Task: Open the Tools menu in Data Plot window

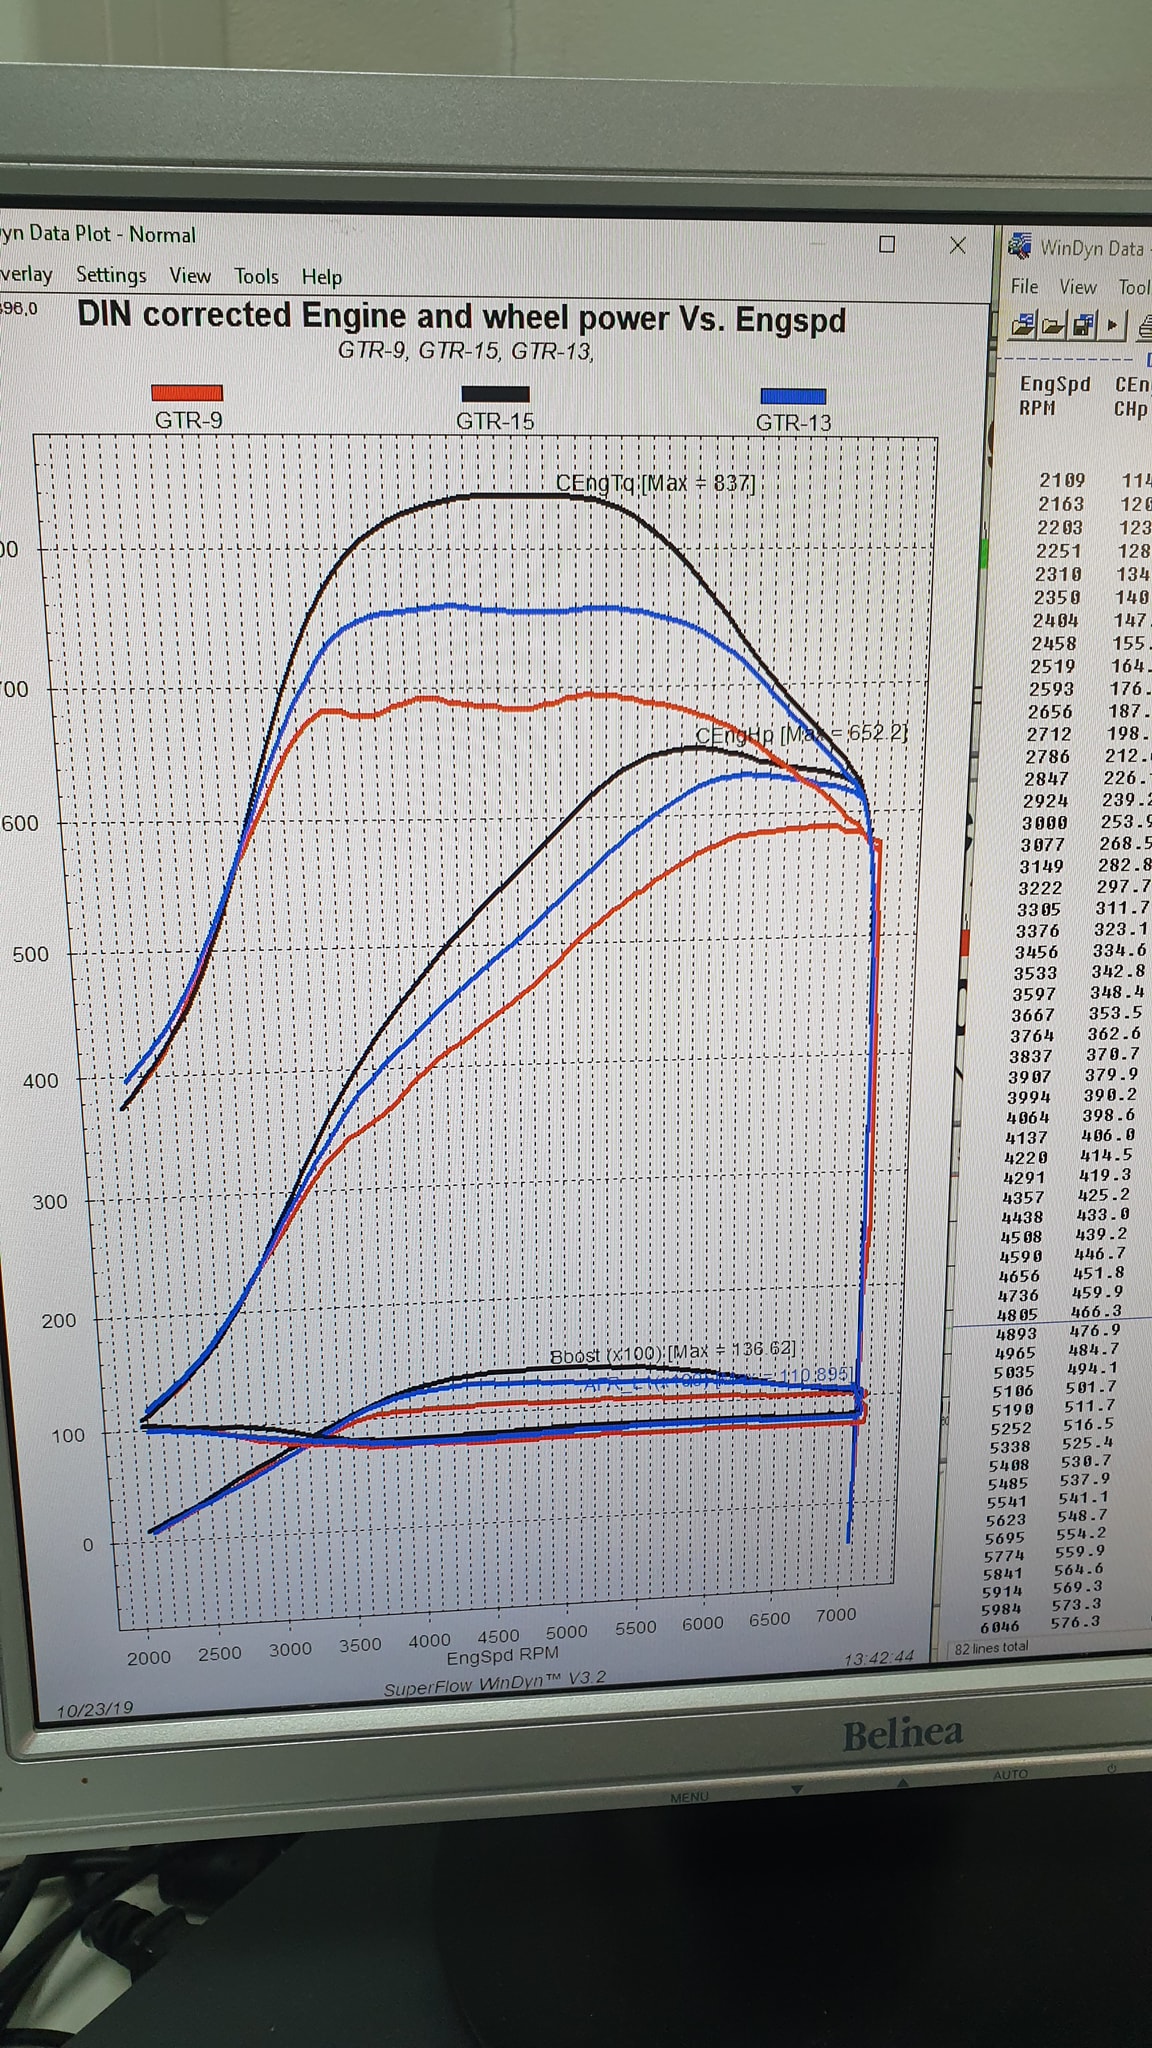Action: 256,276
